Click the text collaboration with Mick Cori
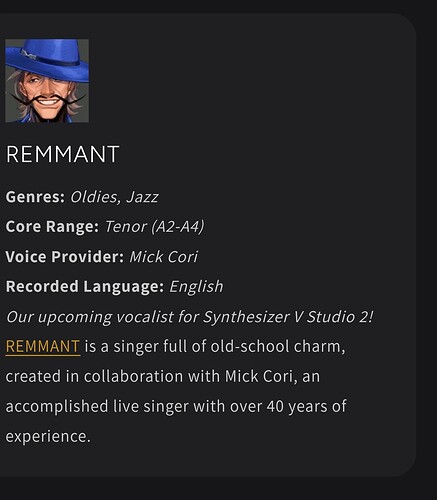 tap(188, 376)
